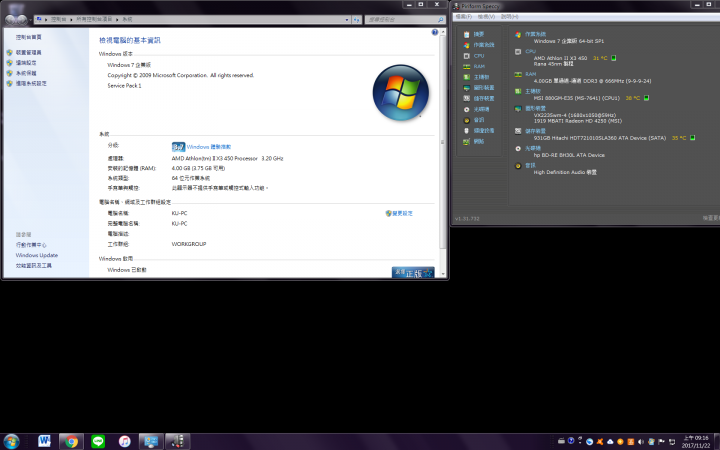The height and width of the screenshot is (450, 720).
Task: Click Motherboard heading in Speccy summary
Action: (x=533, y=91)
